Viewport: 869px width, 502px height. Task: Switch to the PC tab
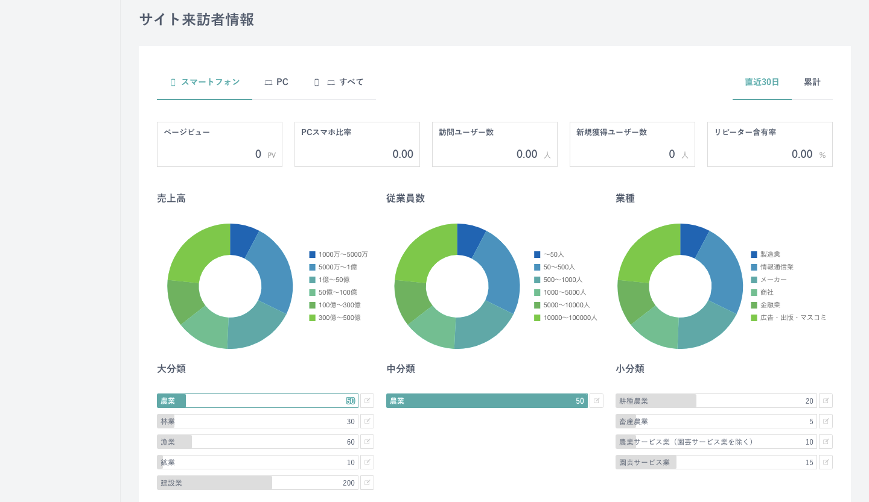277,82
